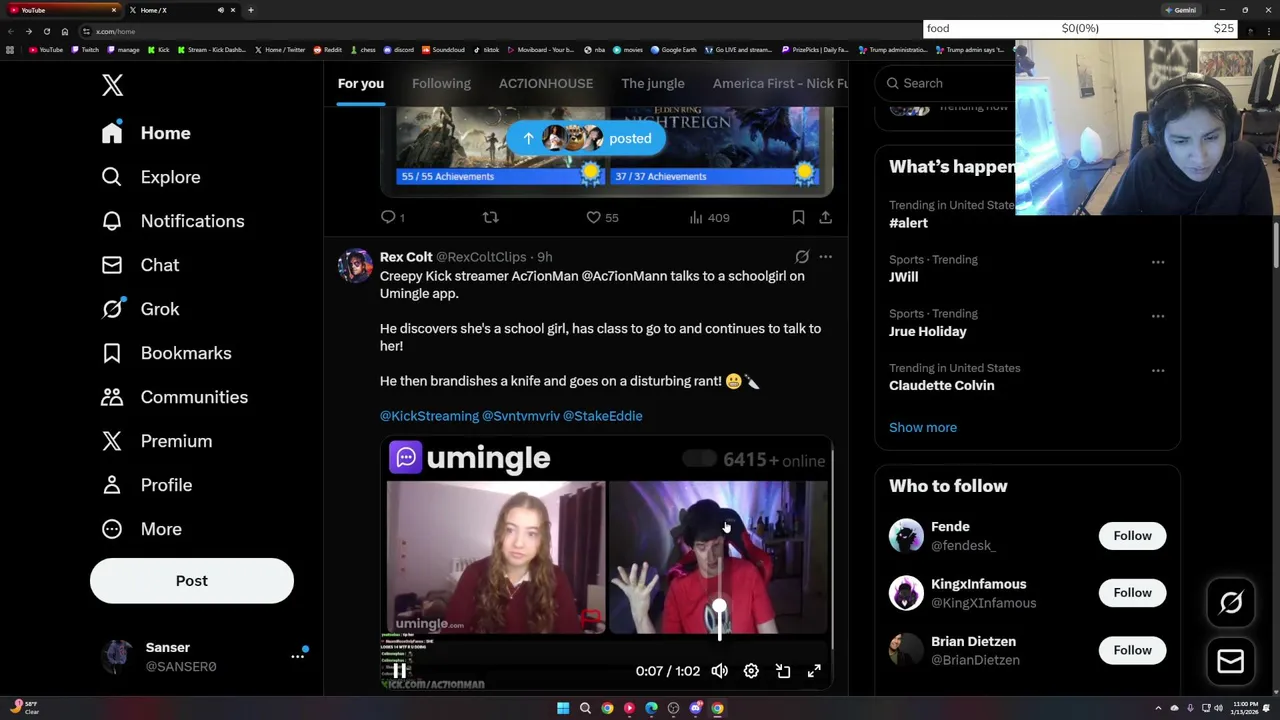Follow Fende

tap(1132, 536)
